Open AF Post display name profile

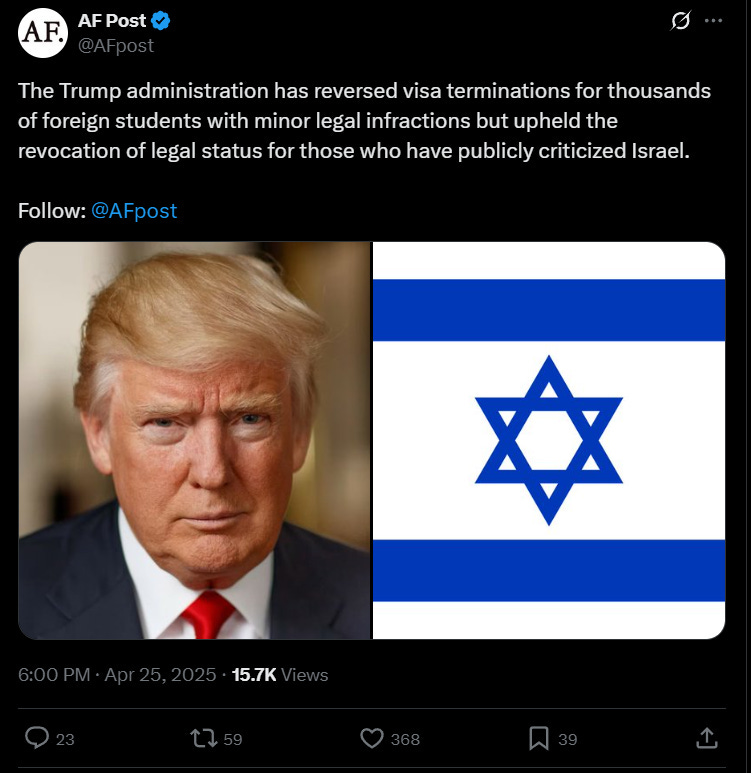(112, 21)
